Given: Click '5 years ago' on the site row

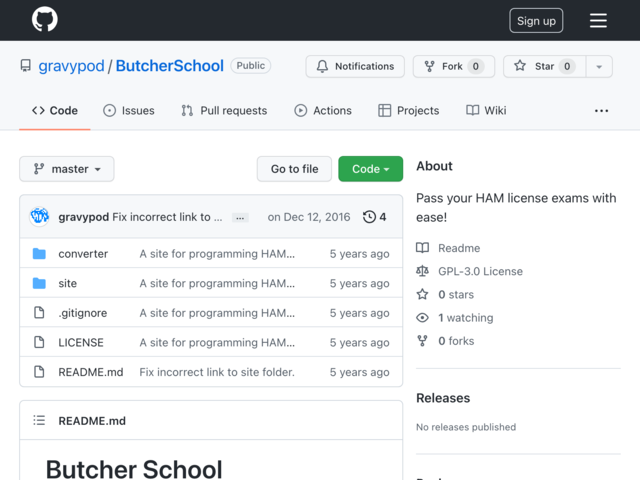Looking at the screenshot, I should pos(360,283).
